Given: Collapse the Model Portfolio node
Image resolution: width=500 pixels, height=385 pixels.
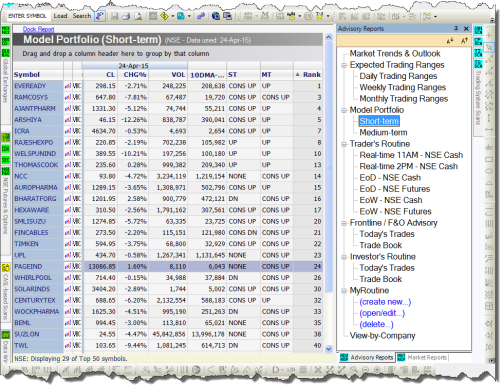Looking at the screenshot, I should [344, 110].
